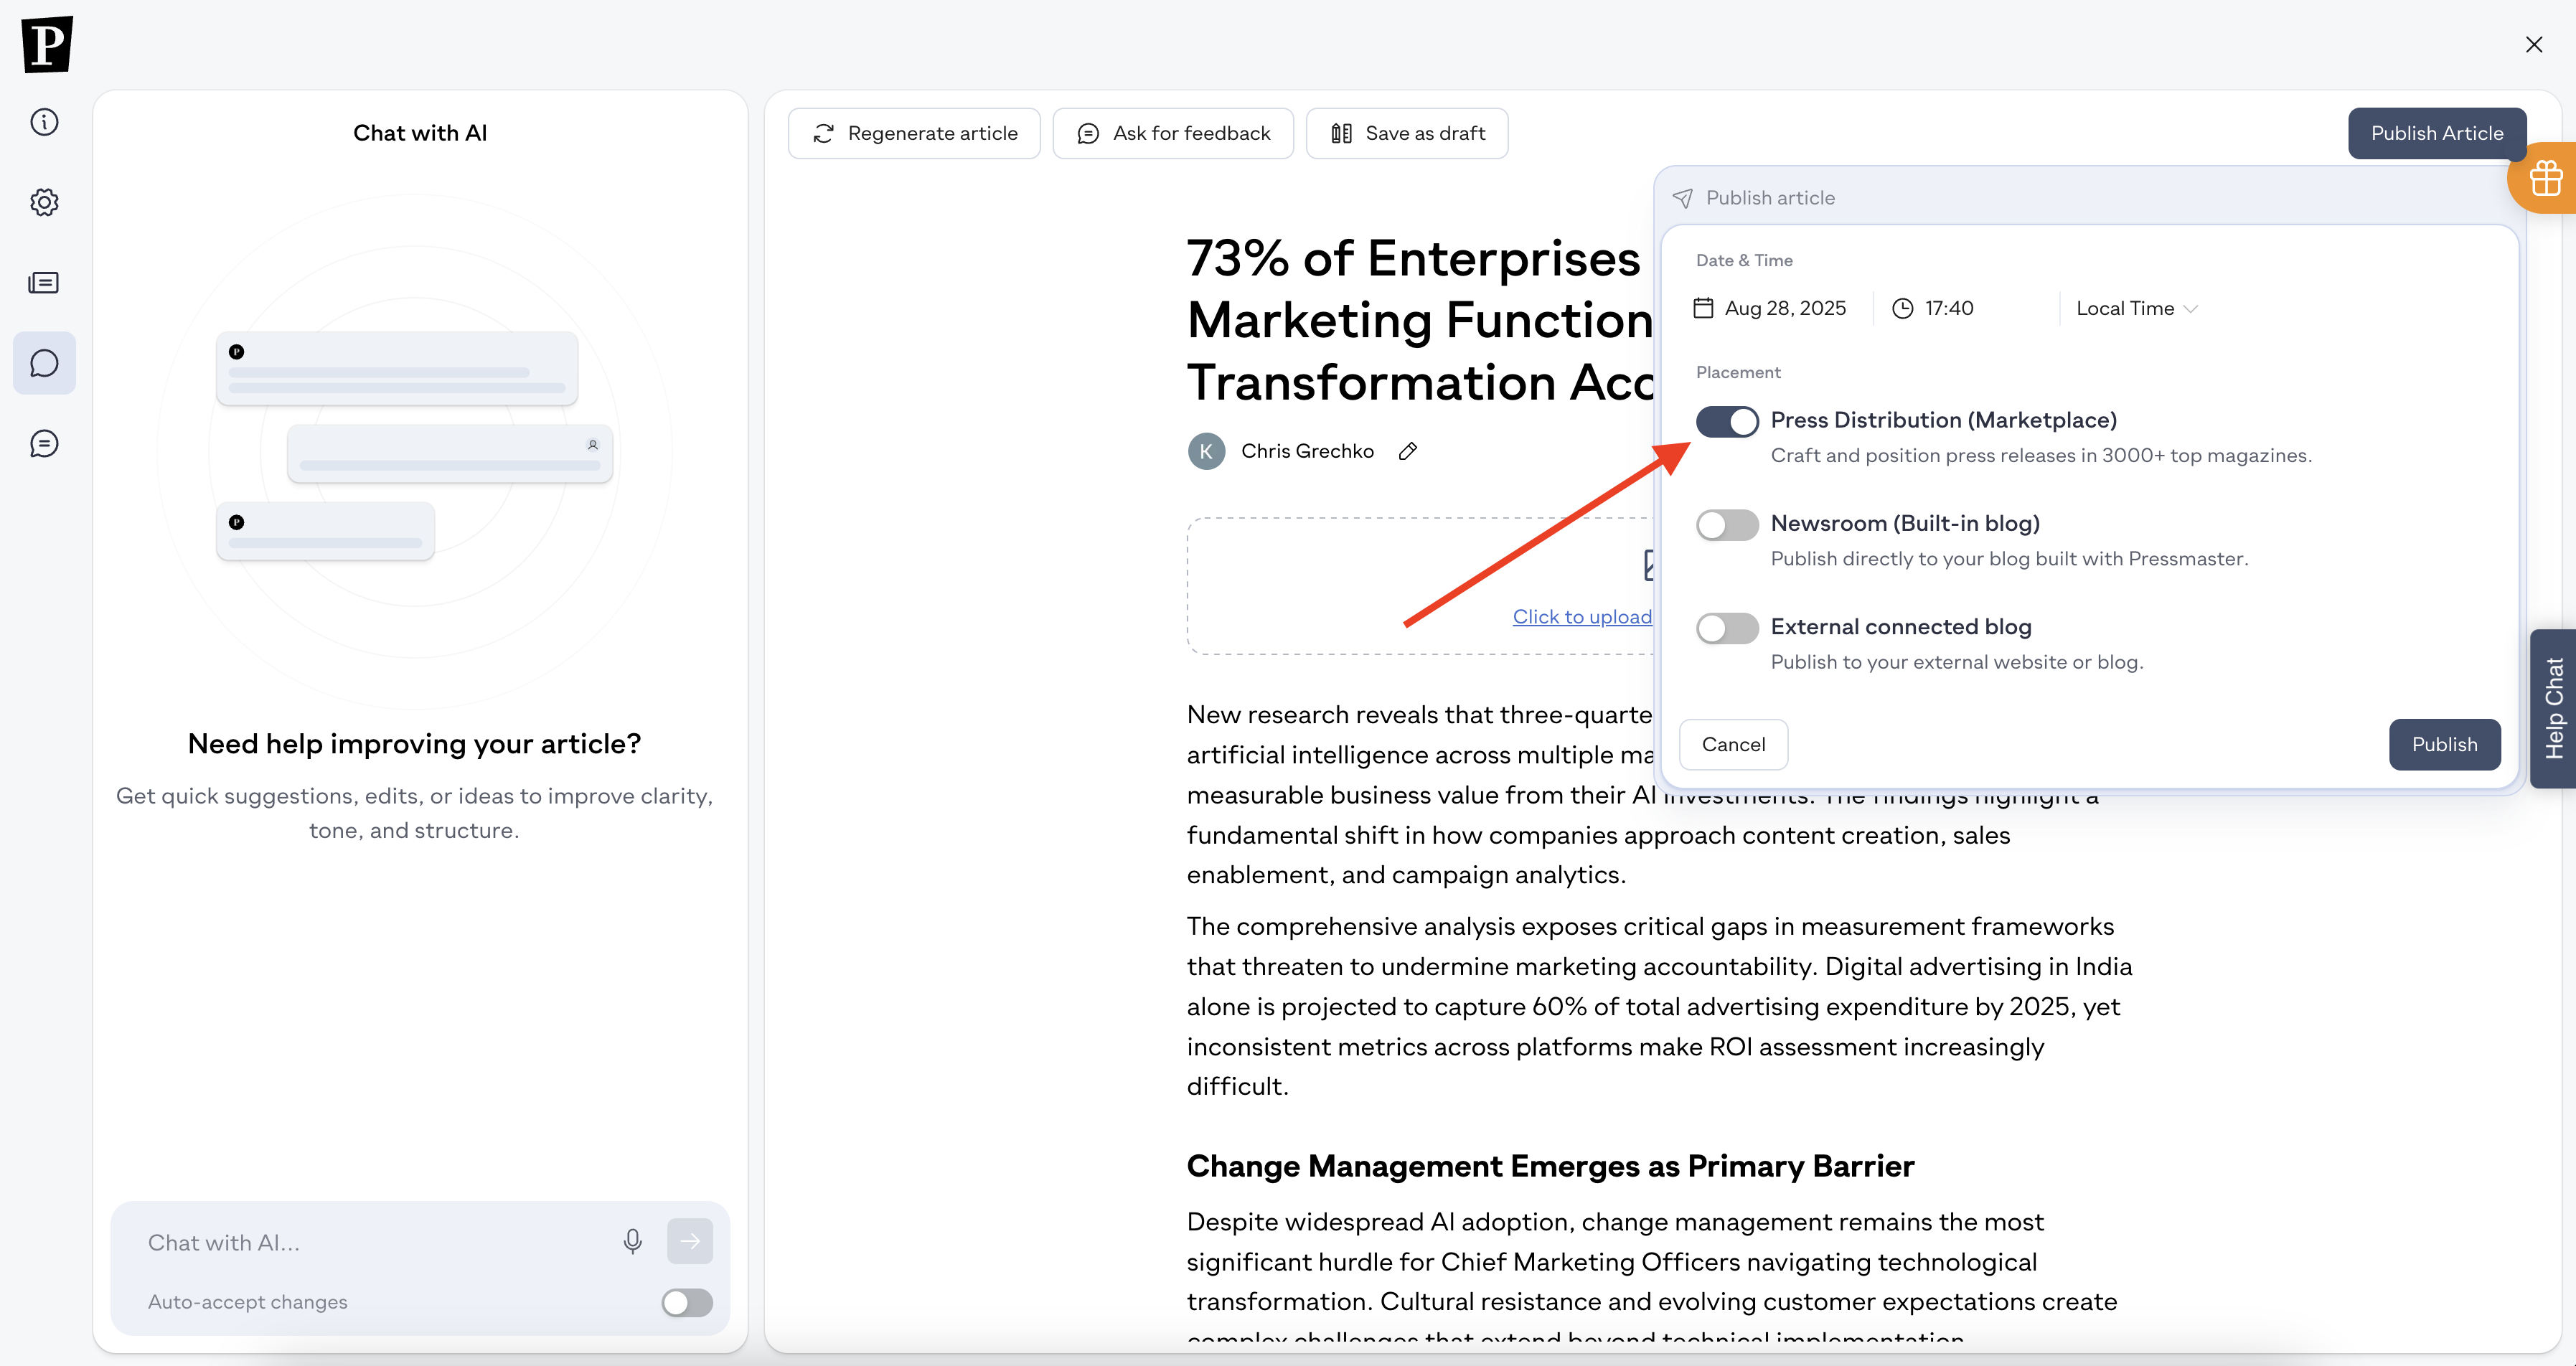Click the K author avatar
Screen dimensions: 2576x1366
(1206, 451)
